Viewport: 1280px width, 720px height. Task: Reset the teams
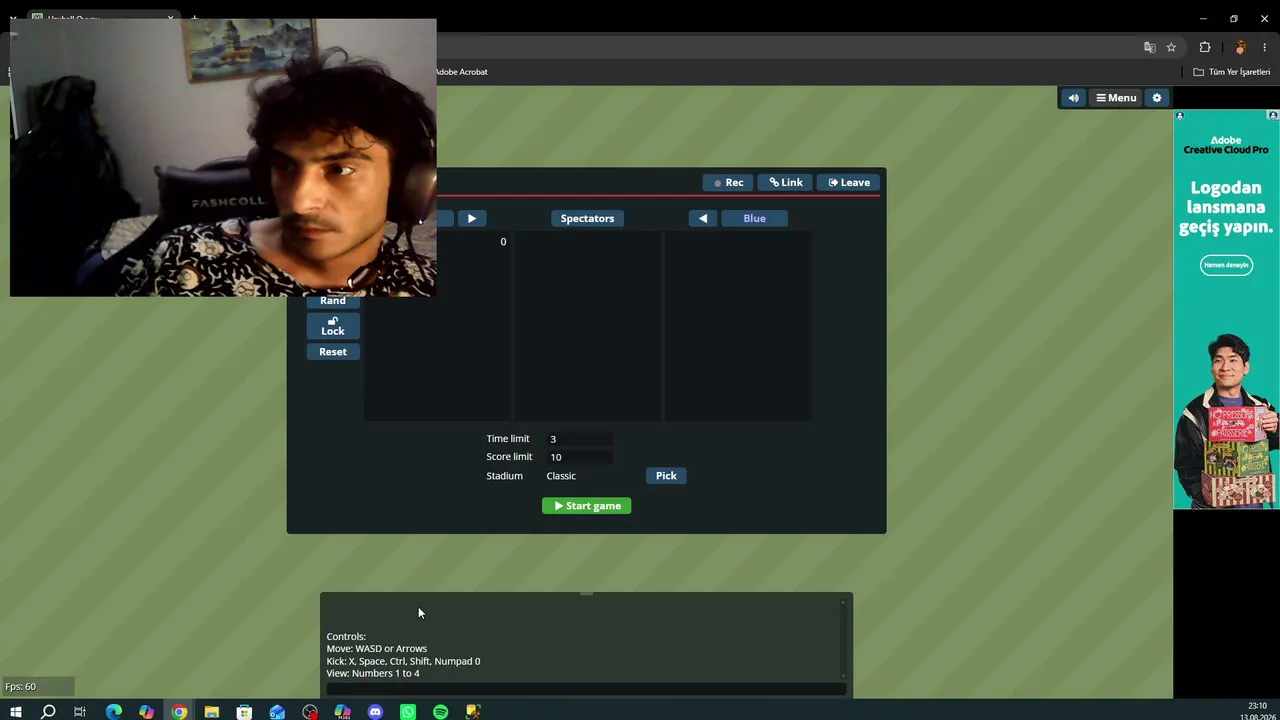(x=333, y=352)
